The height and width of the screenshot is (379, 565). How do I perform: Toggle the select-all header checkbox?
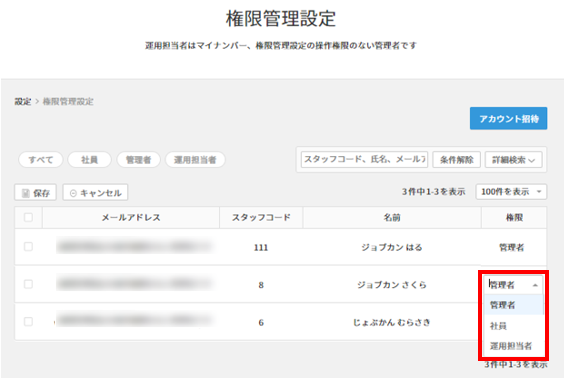pyautogui.click(x=28, y=217)
